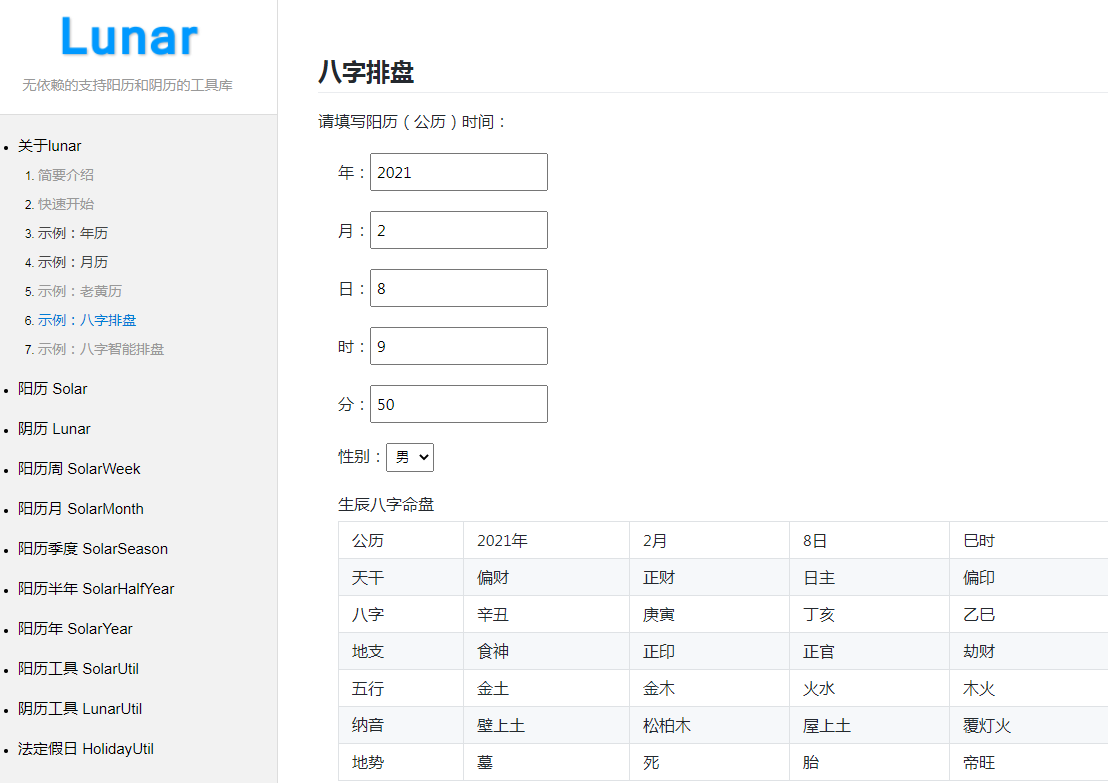Open the 阳历 Solar section
Screen dimensions: 1108x783
52,389
